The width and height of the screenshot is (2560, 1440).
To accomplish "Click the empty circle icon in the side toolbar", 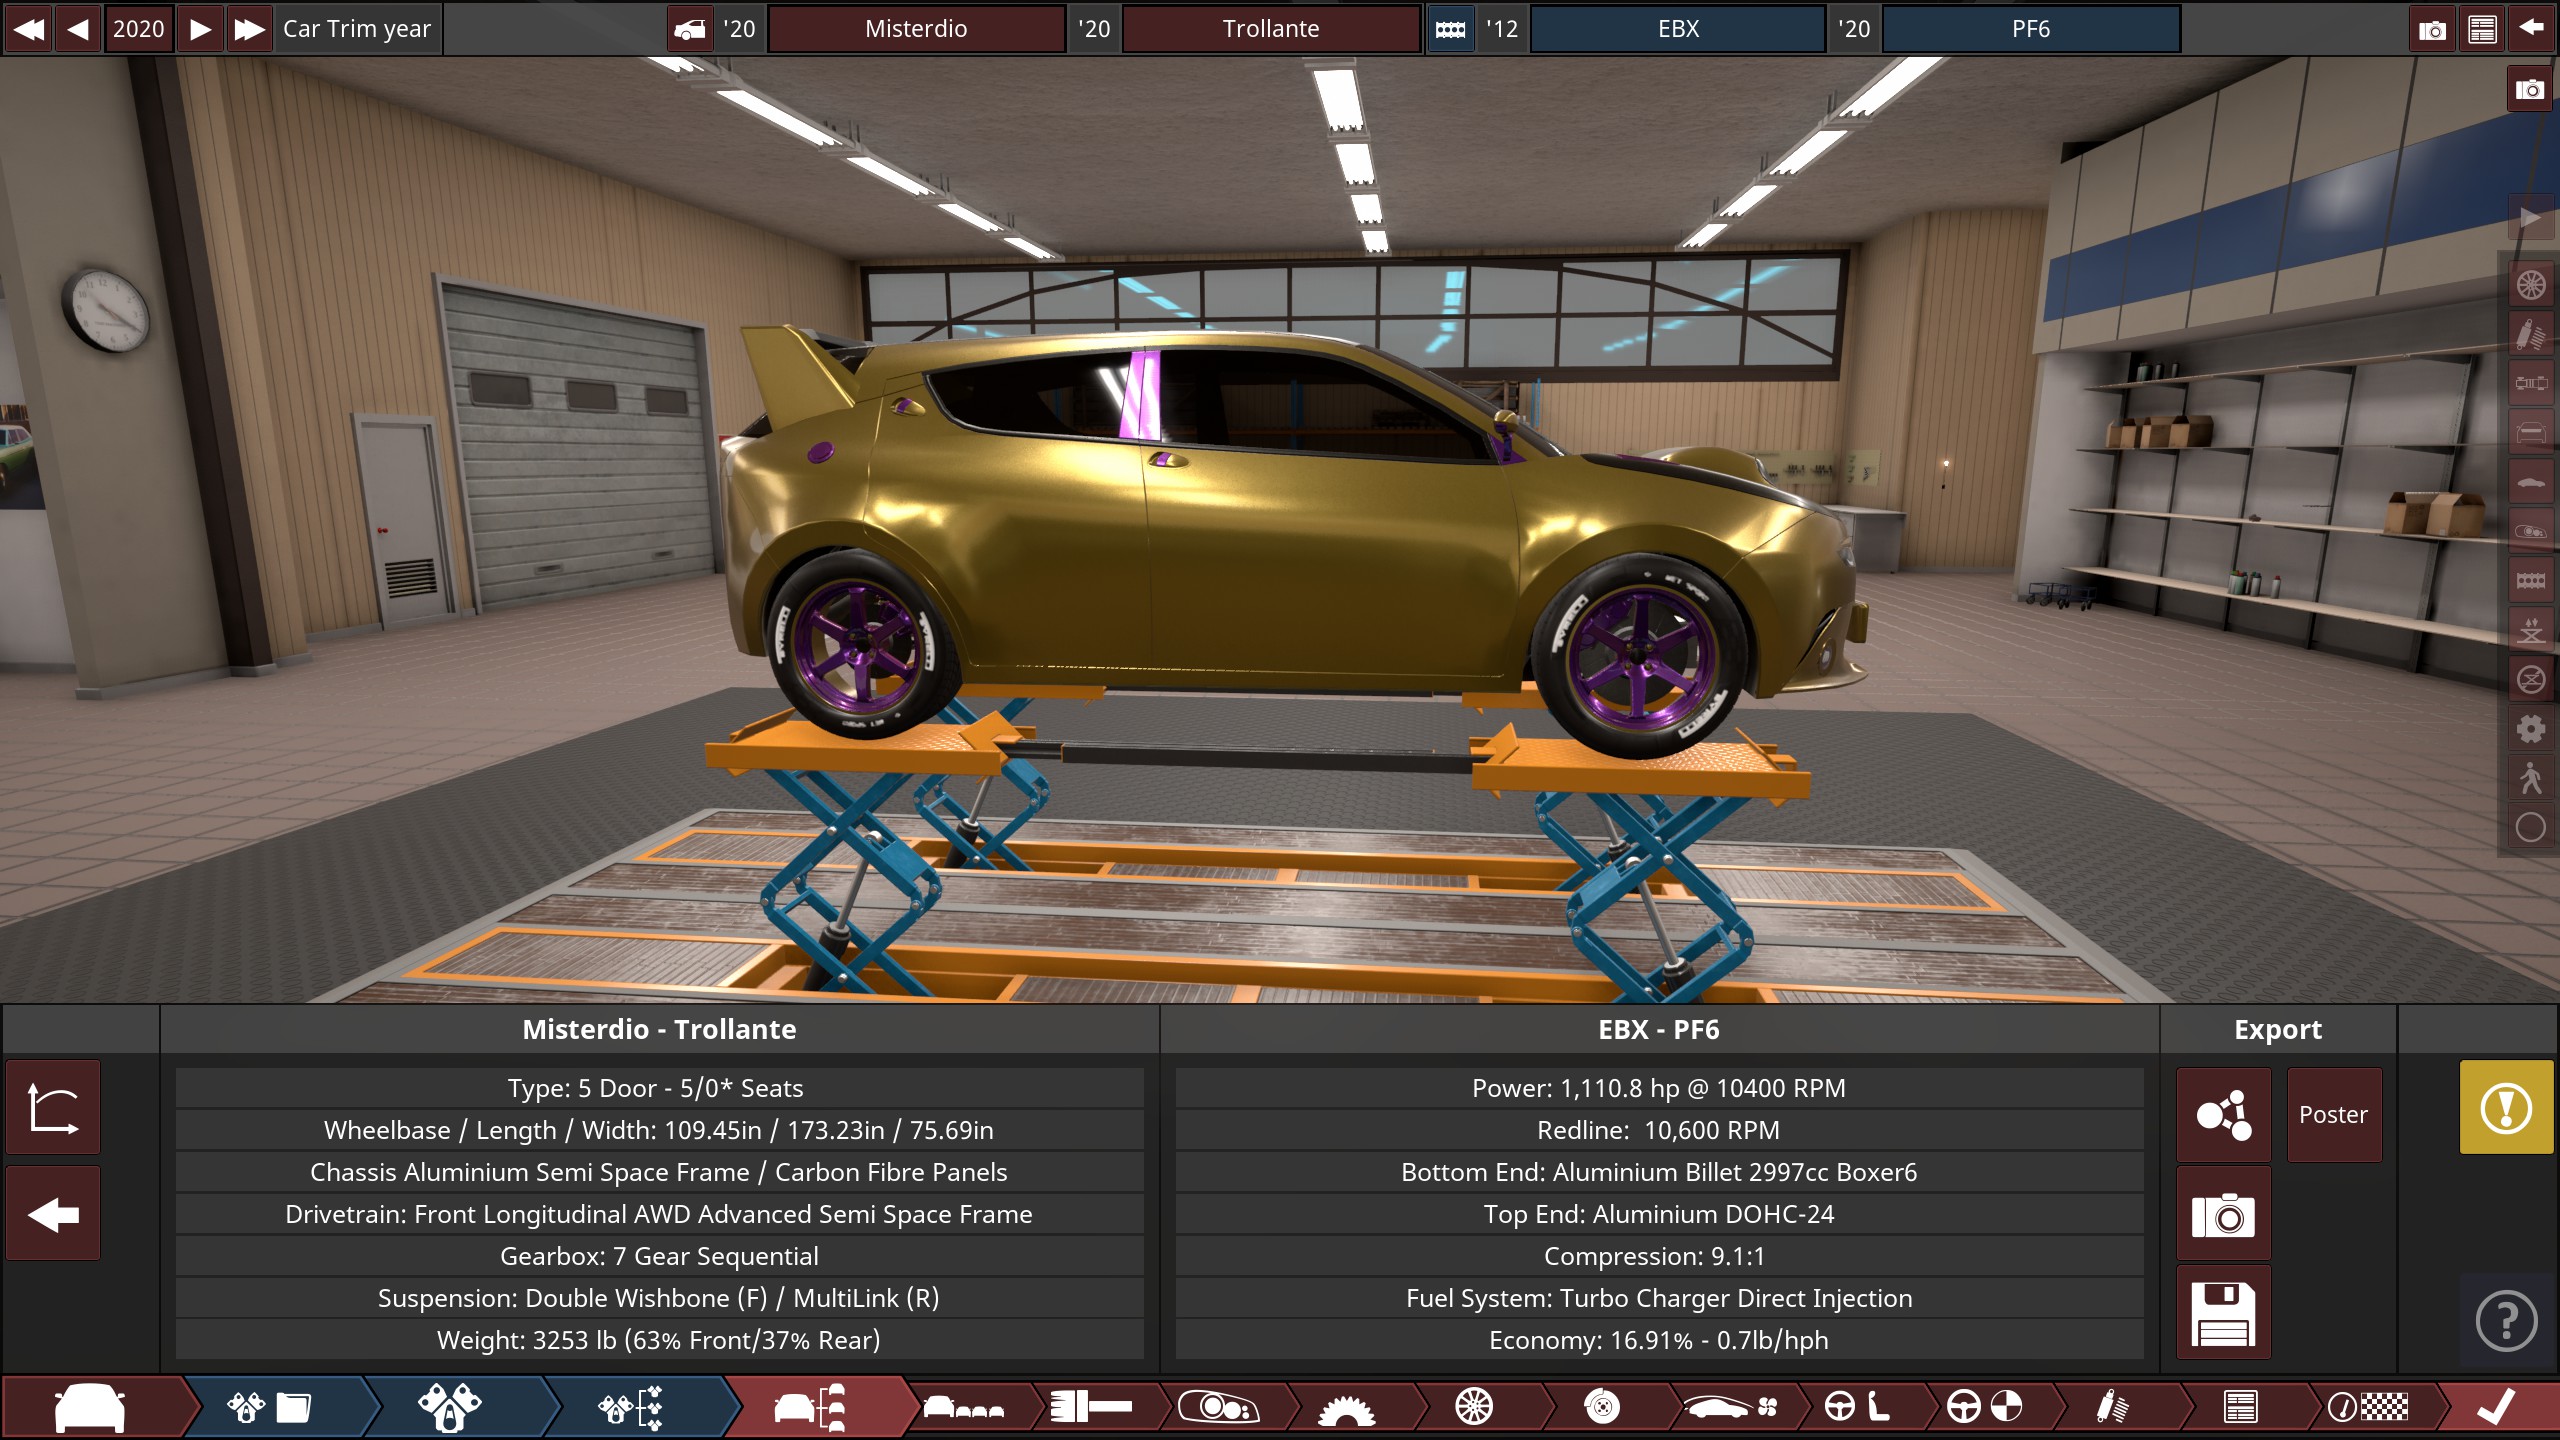I will coord(2531,827).
